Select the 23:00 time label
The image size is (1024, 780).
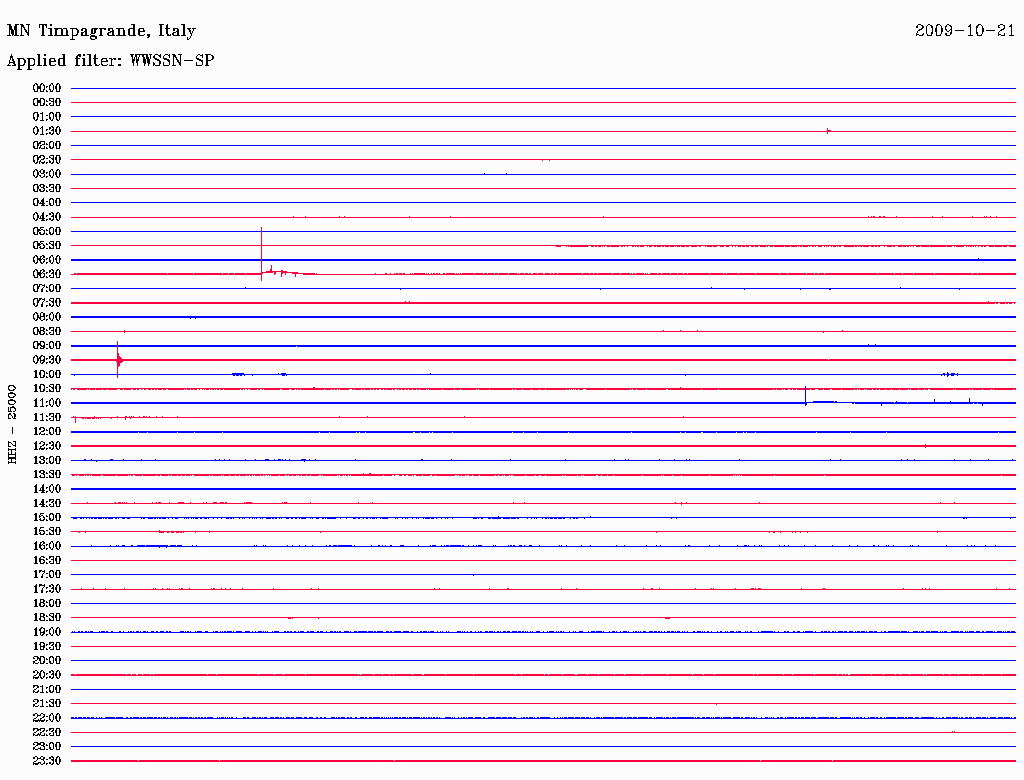tap(47, 747)
